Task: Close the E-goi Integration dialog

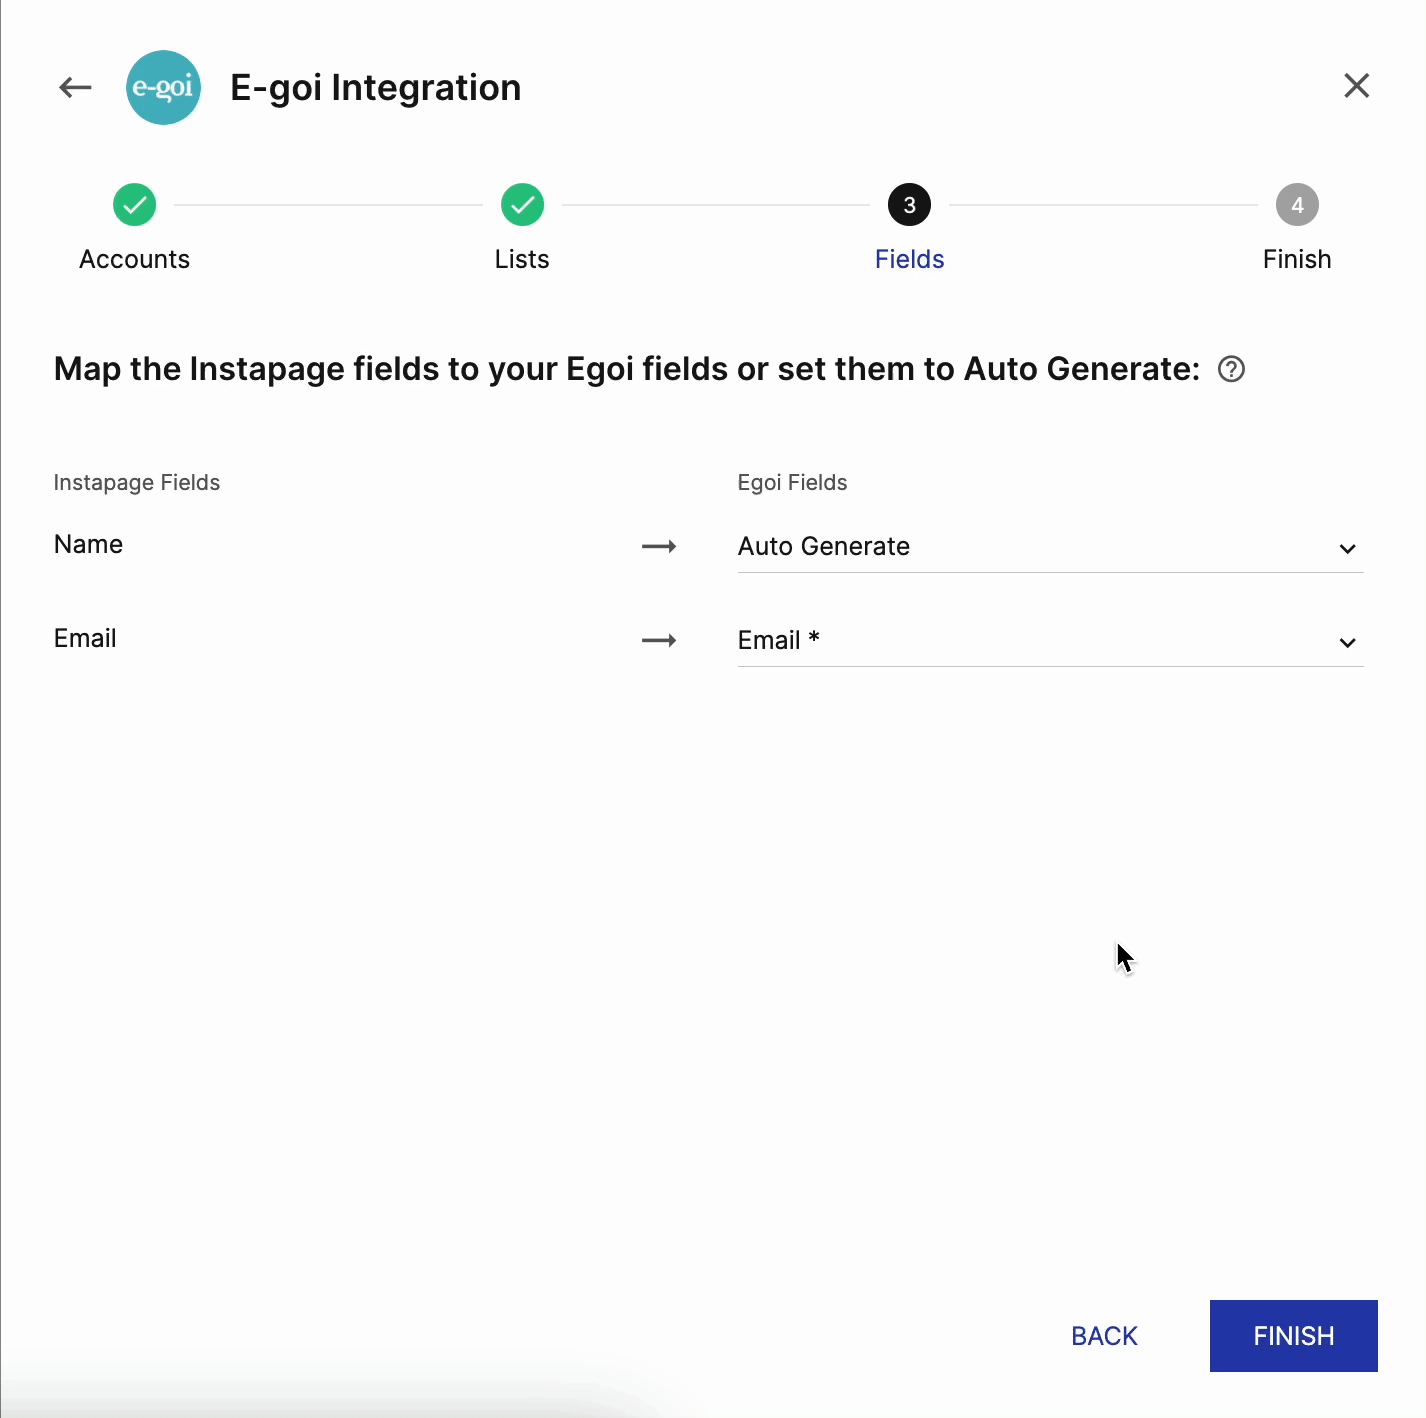Action: [x=1356, y=86]
